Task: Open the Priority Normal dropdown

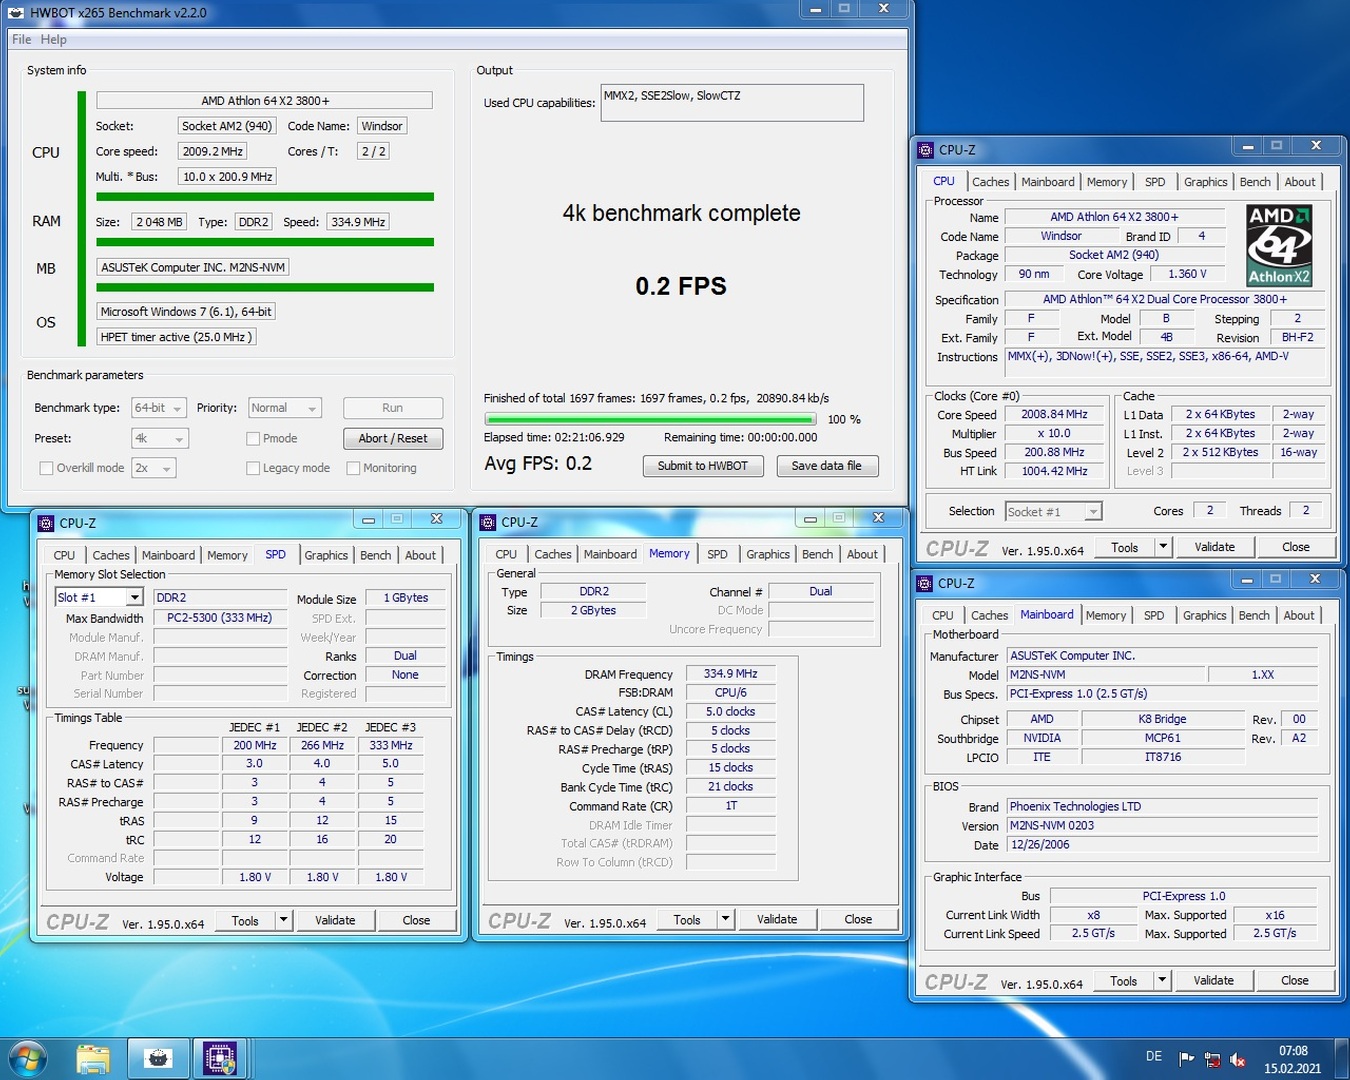Action: [x=285, y=408]
